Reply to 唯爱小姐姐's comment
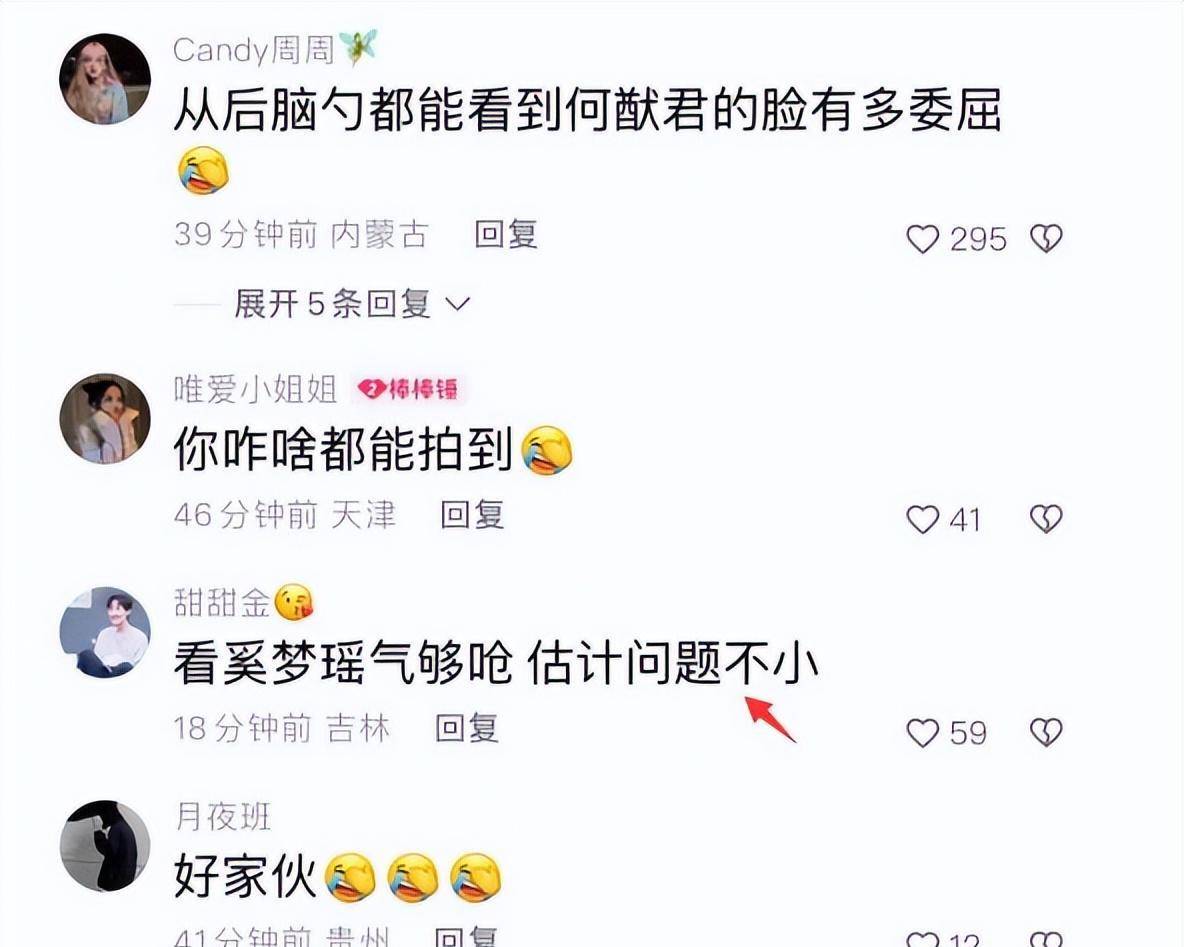This screenshot has height=947, width=1184. [472, 514]
